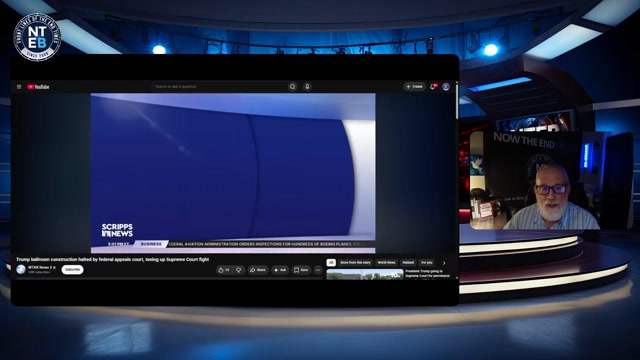This screenshot has height=360, width=640.
Task: Open the WTKR News 3 channel avatar
Action: [21, 269]
